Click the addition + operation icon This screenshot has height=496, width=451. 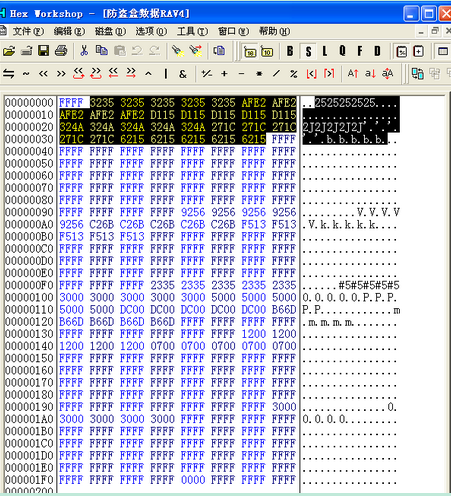tap(224, 74)
